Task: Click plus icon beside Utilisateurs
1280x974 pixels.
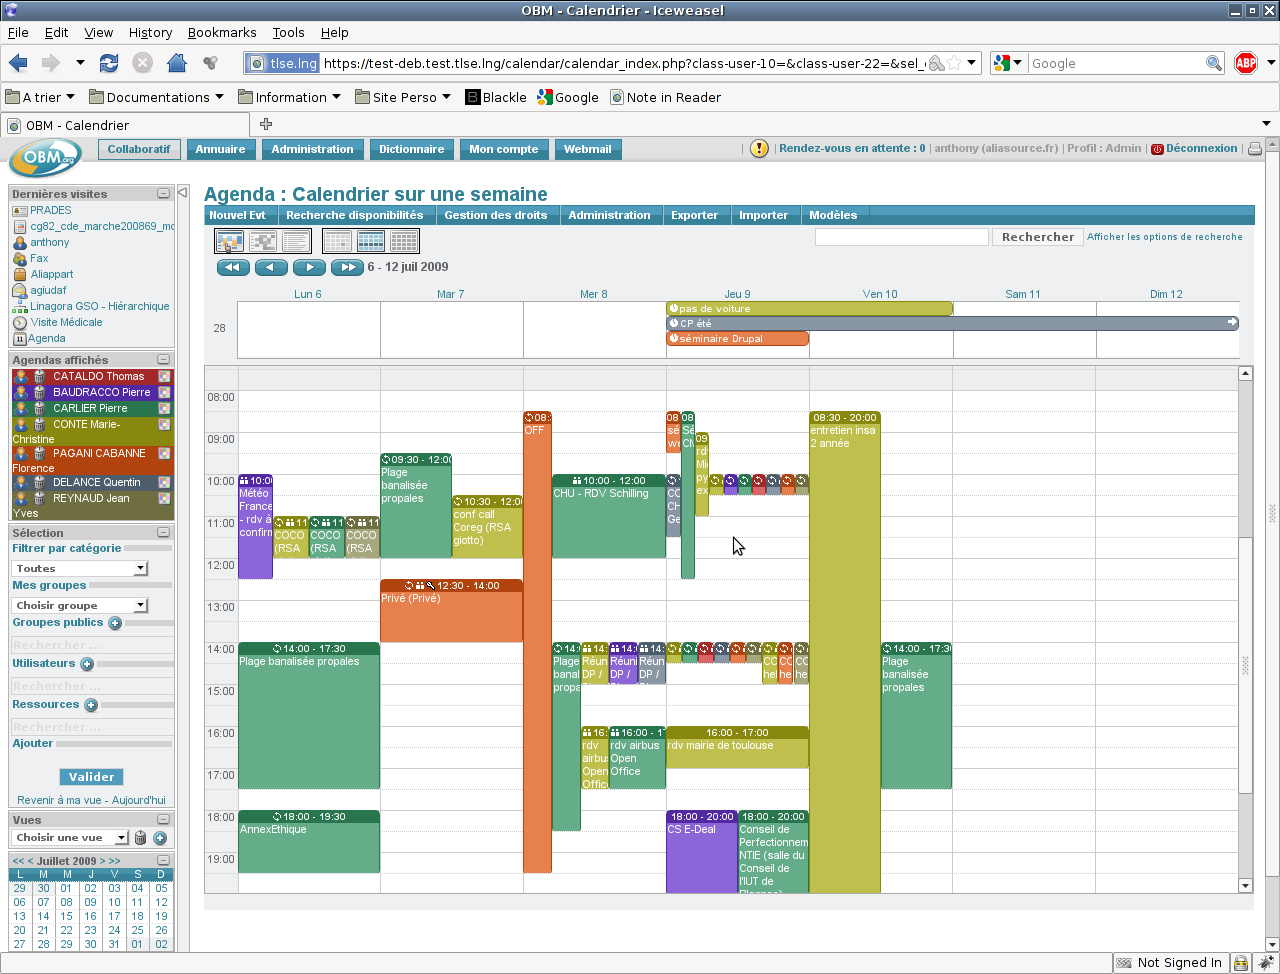Action: point(87,664)
